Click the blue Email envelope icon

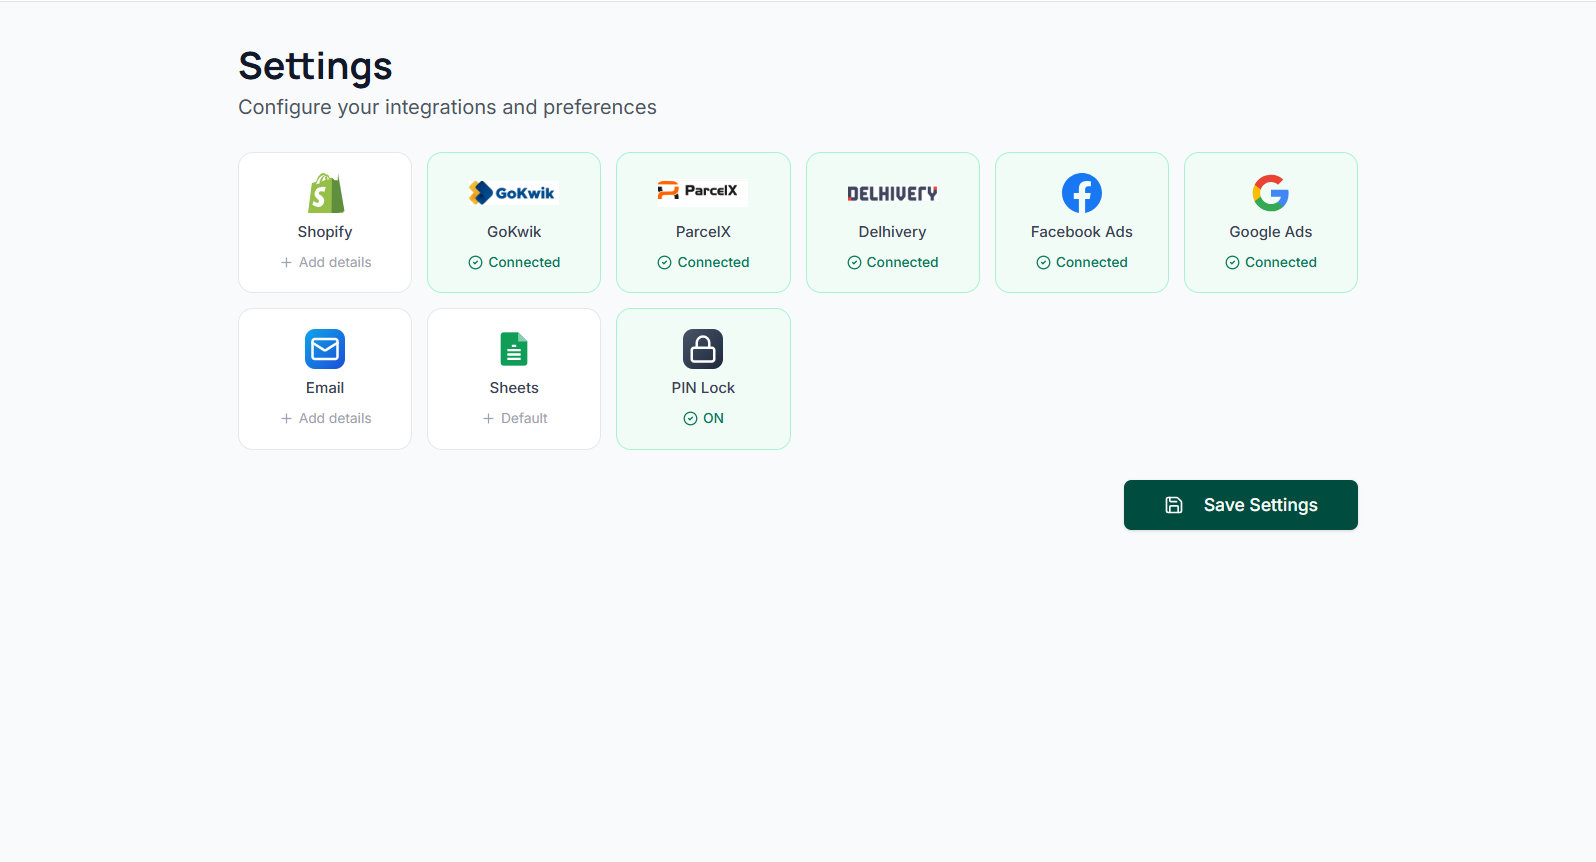click(x=325, y=349)
